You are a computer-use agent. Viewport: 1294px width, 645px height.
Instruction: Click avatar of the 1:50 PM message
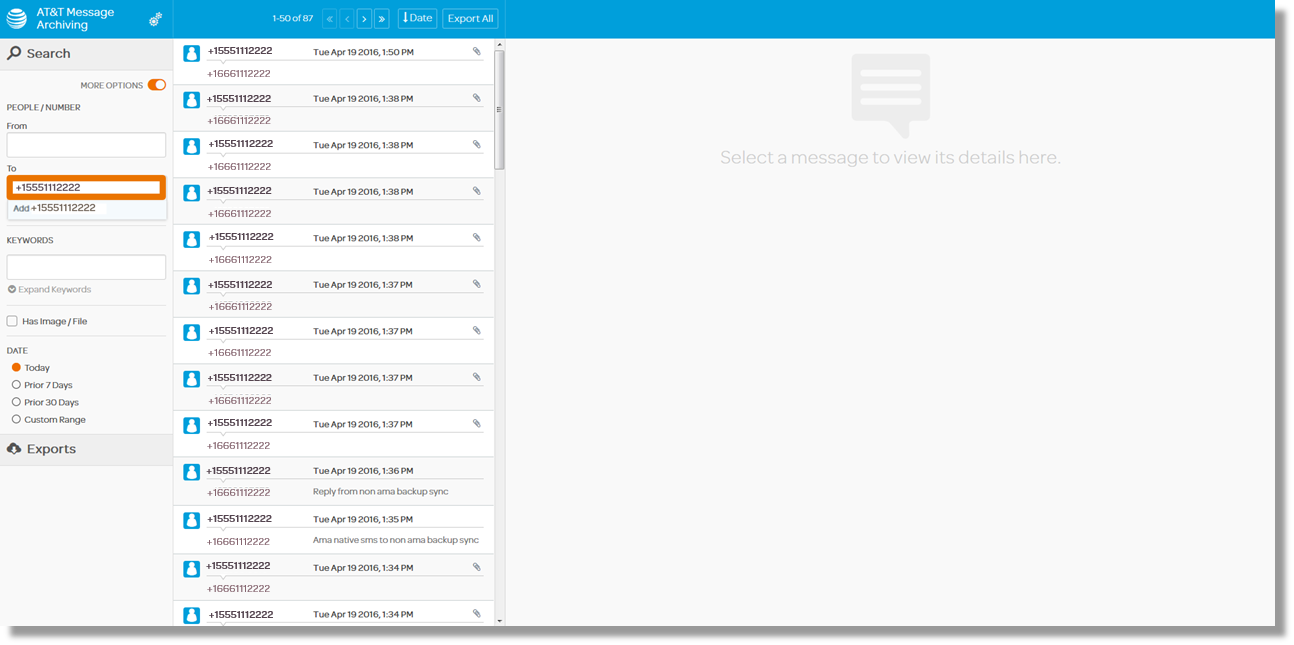(192, 53)
